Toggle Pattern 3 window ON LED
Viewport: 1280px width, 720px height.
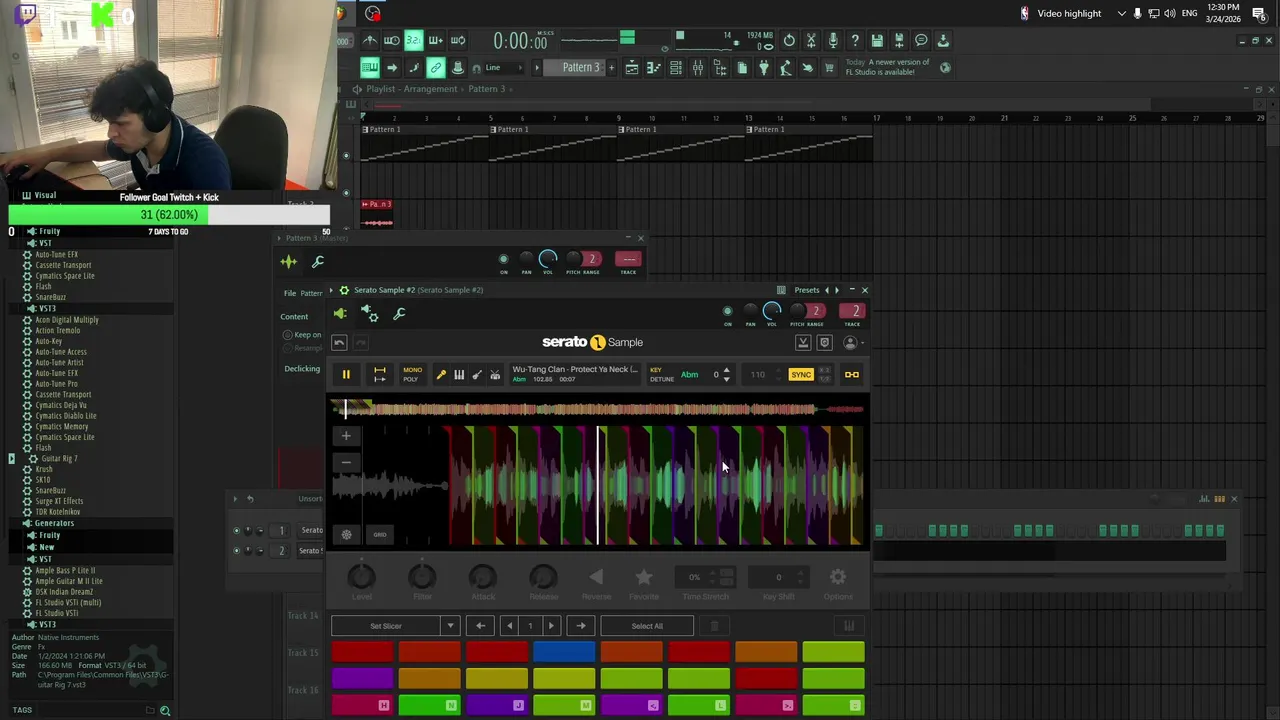pos(503,259)
